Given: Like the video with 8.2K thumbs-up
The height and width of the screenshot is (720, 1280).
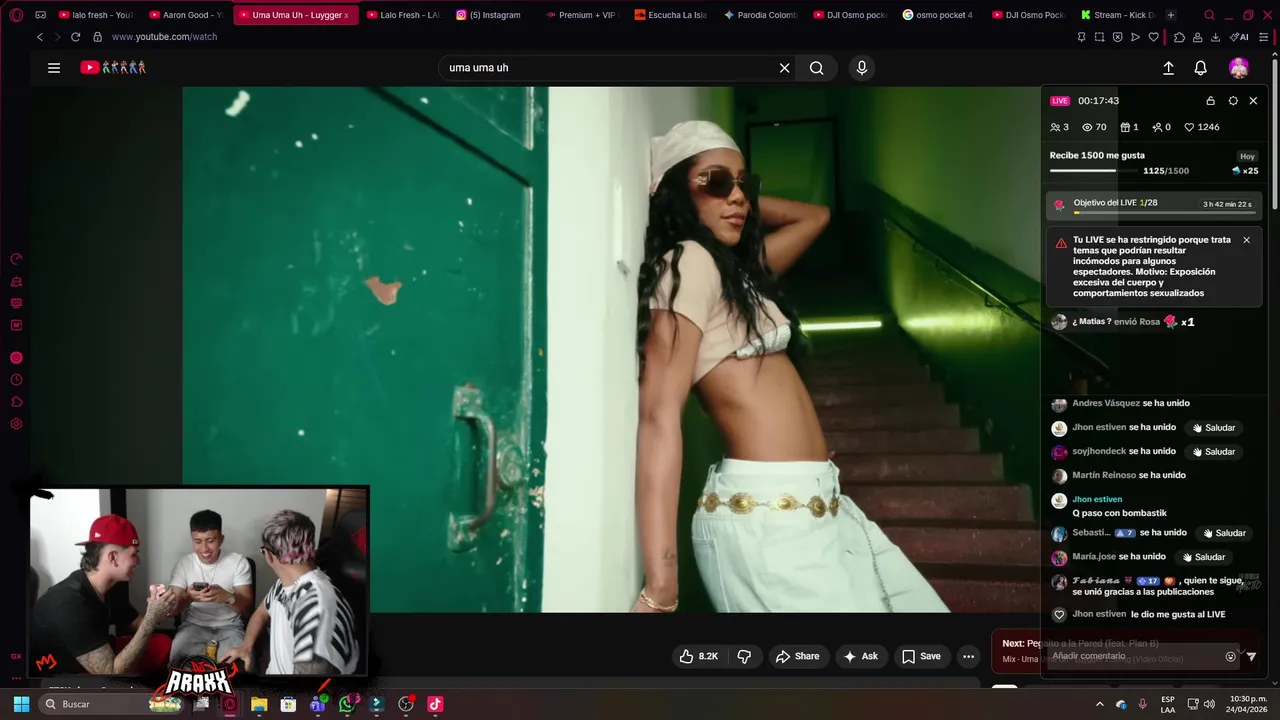Looking at the screenshot, I should tap(698, 656).
